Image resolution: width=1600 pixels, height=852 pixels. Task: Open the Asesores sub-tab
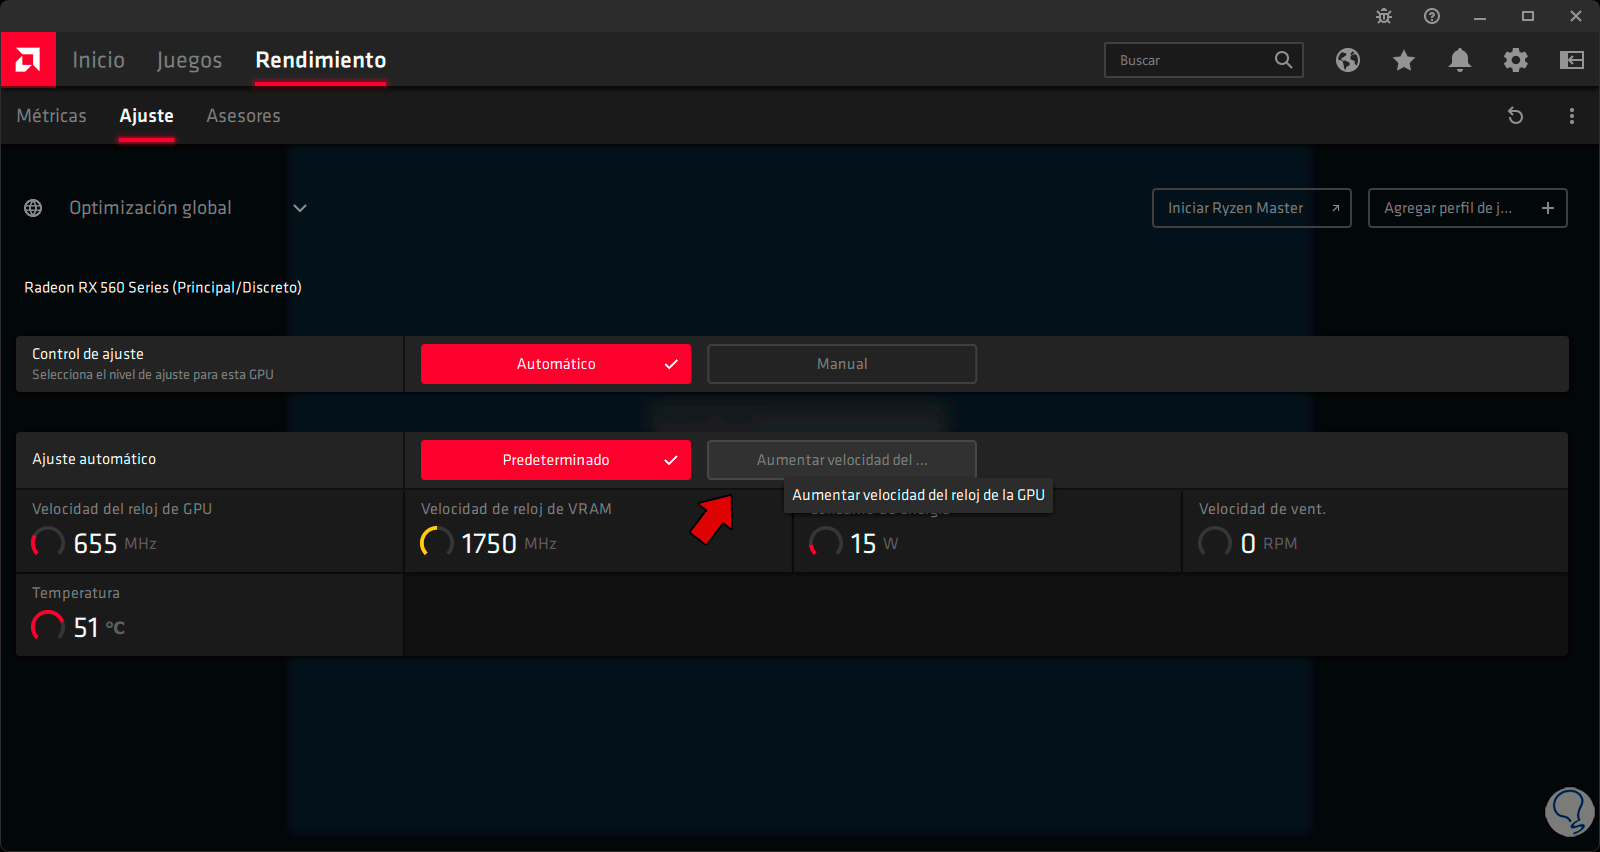pos(243,116)
